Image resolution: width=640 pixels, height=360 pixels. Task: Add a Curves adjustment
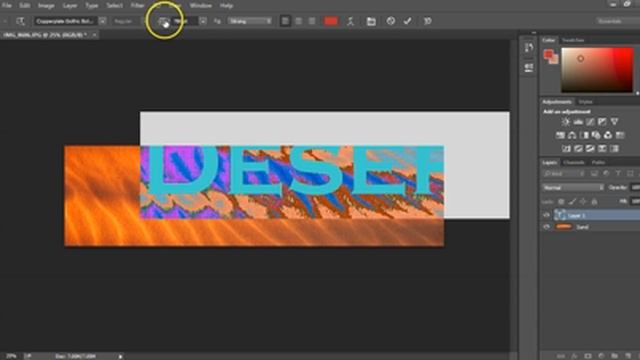(x=590, y=122)
